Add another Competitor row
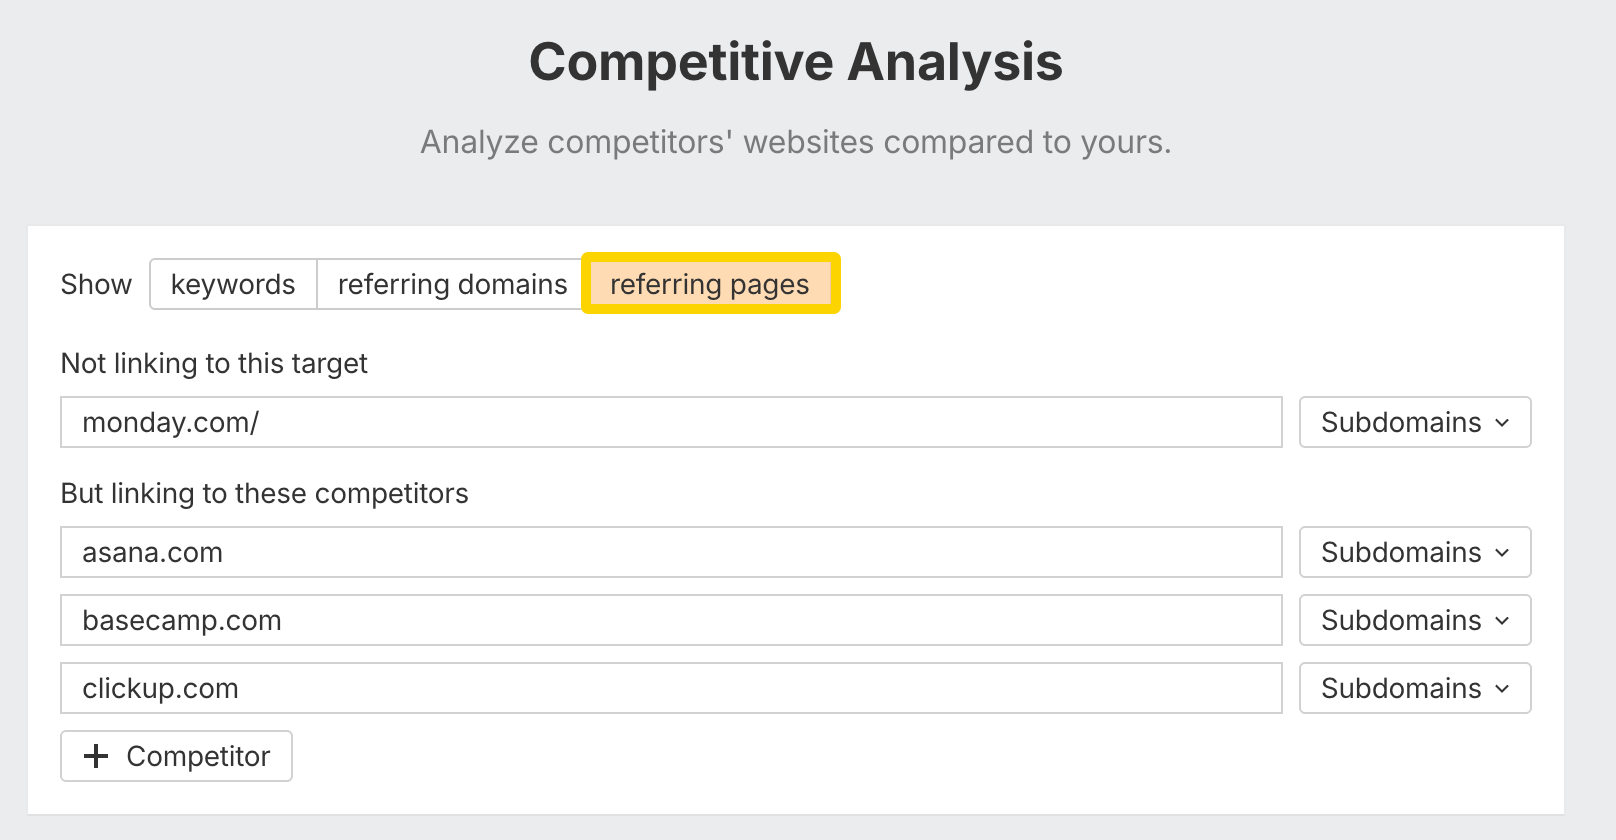The width and height of the screenshot is (1616, 840). tap(177, 756)
